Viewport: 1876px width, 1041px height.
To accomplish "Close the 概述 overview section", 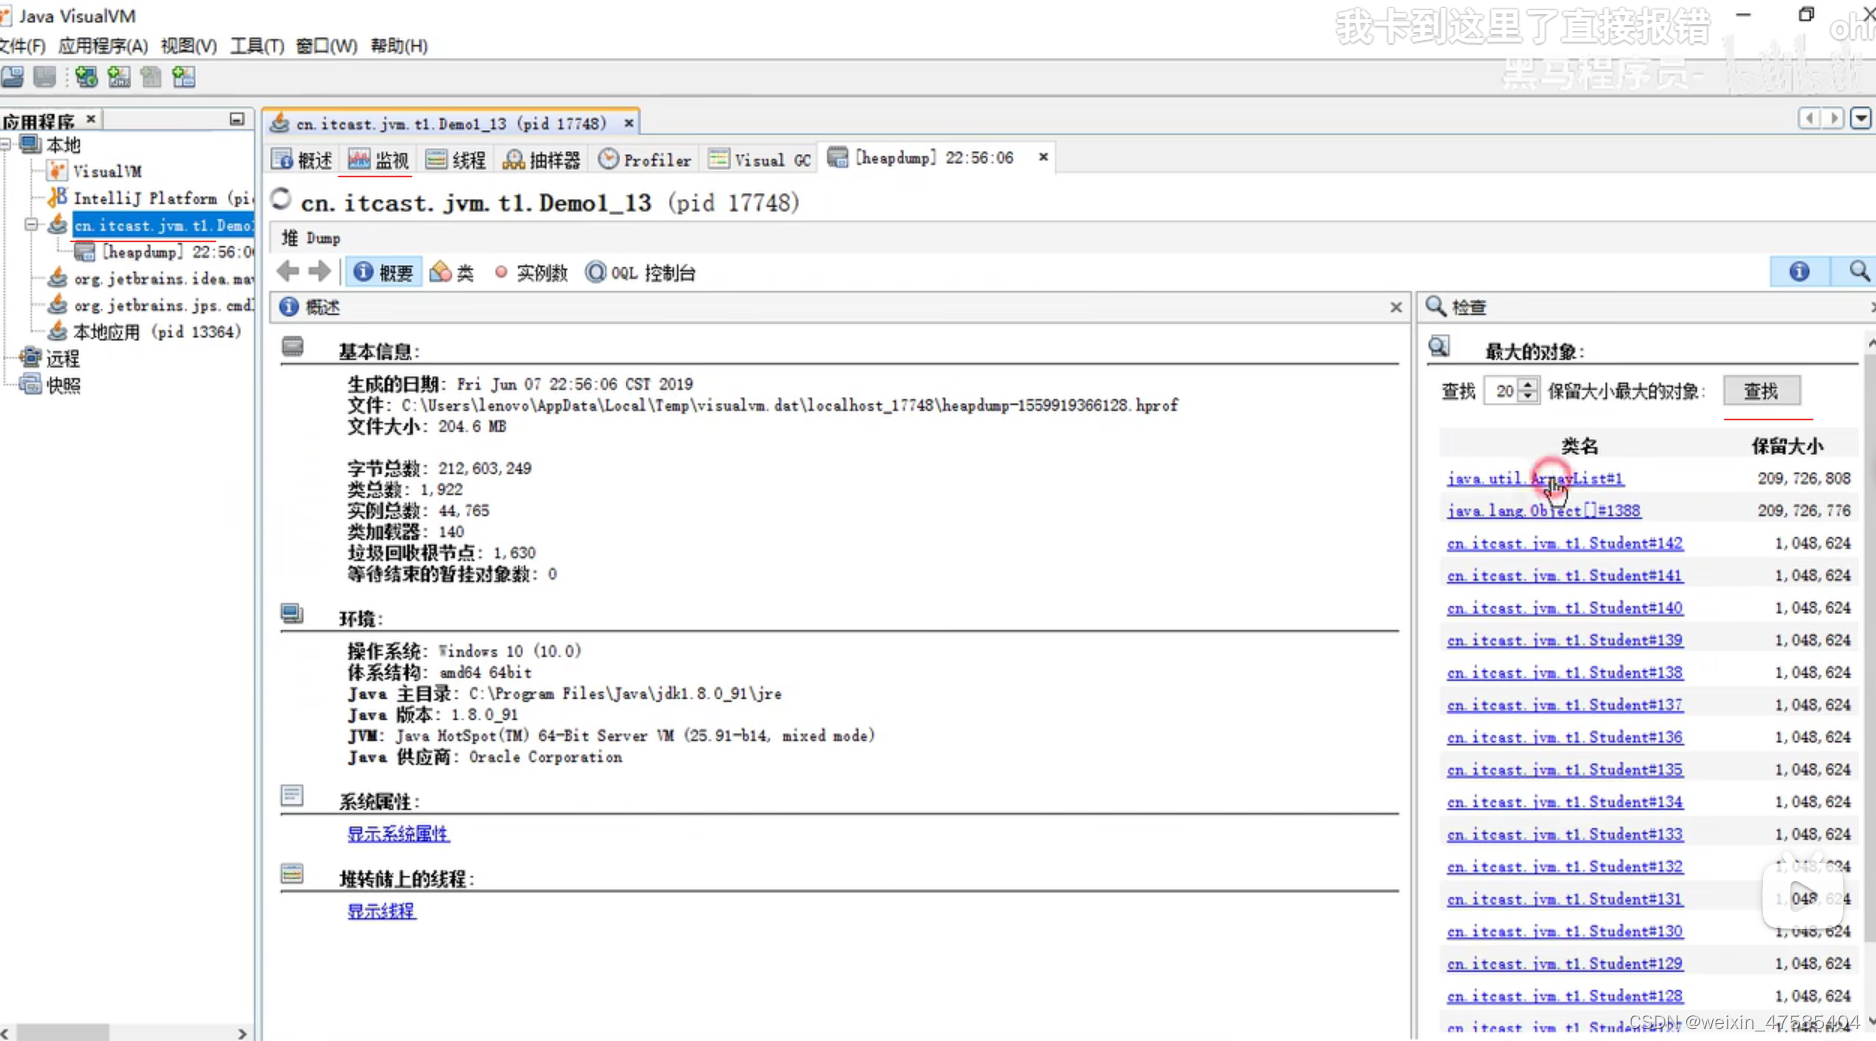I will [1396, 307].
